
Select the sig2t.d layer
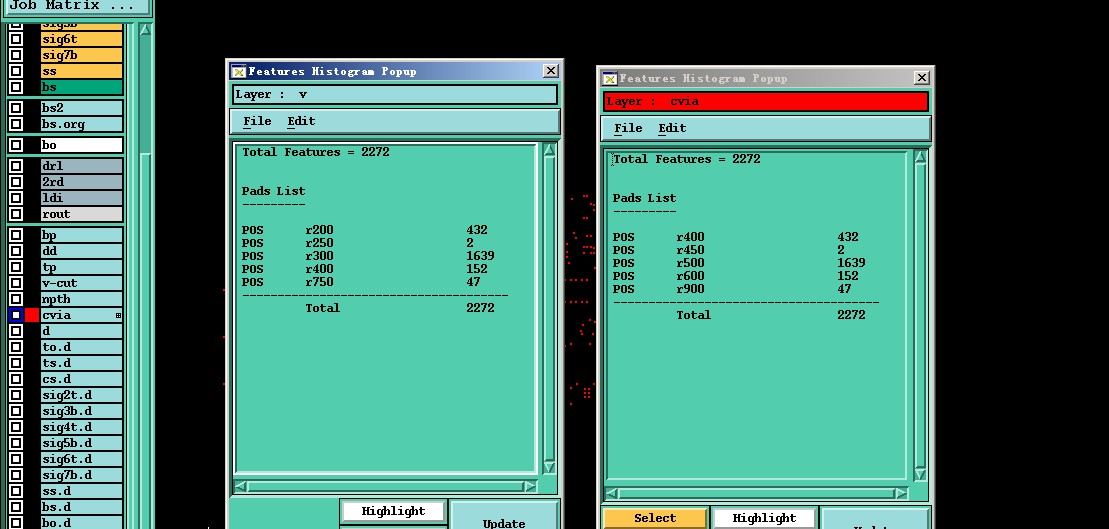pyautogui.click(x=82, y=395)
